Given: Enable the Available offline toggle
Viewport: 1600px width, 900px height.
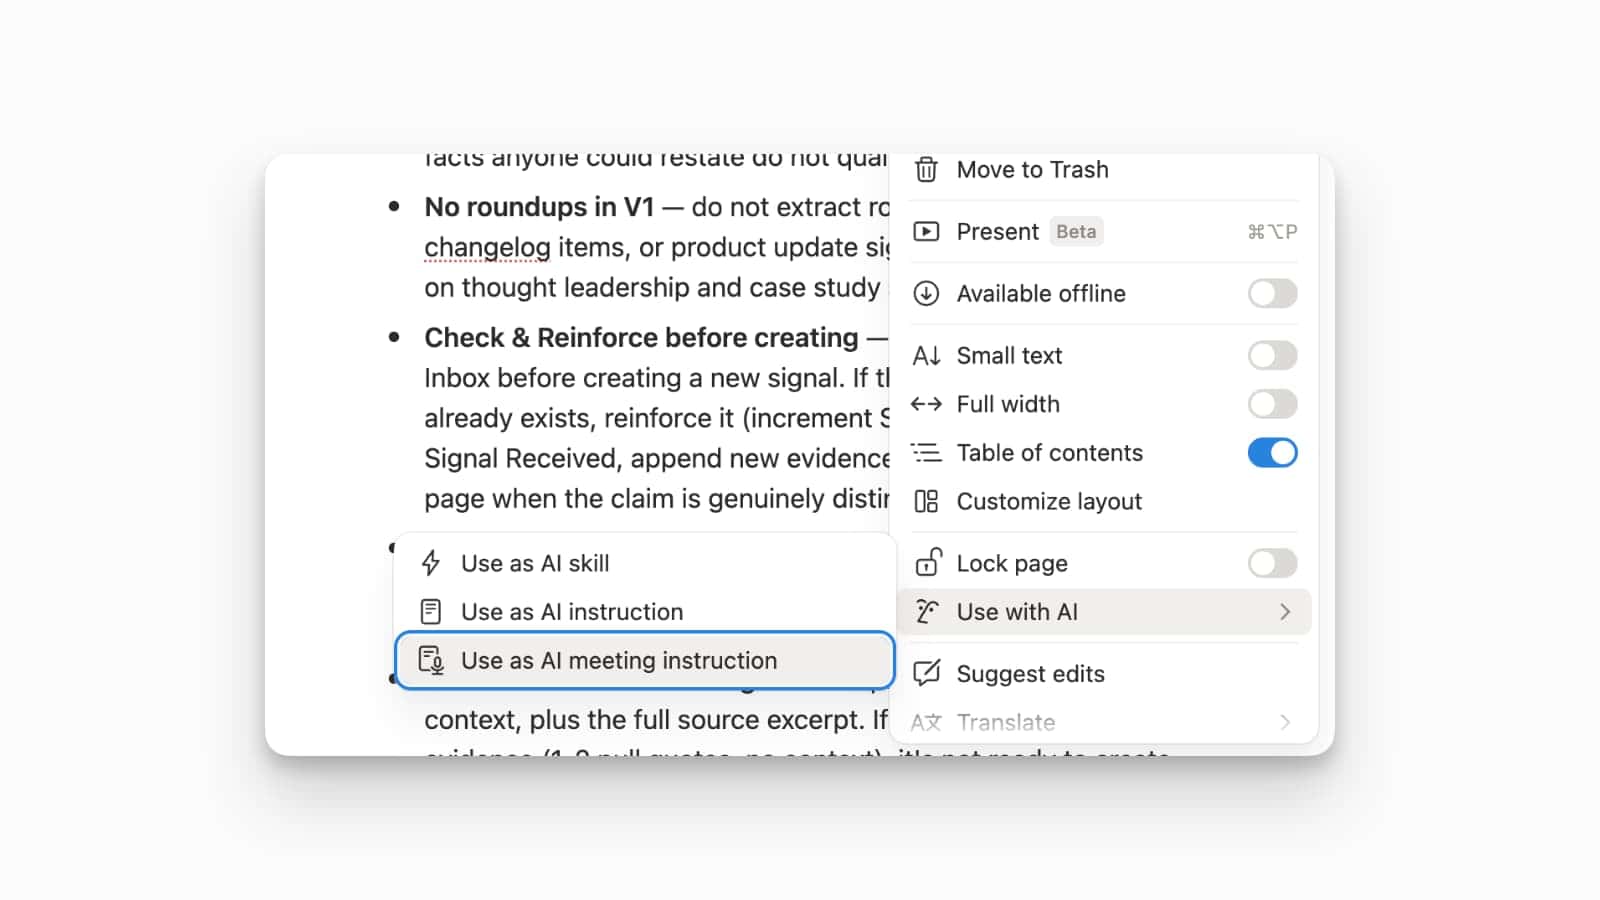Looking at the screenshot, I should [x=1271, y=294].
